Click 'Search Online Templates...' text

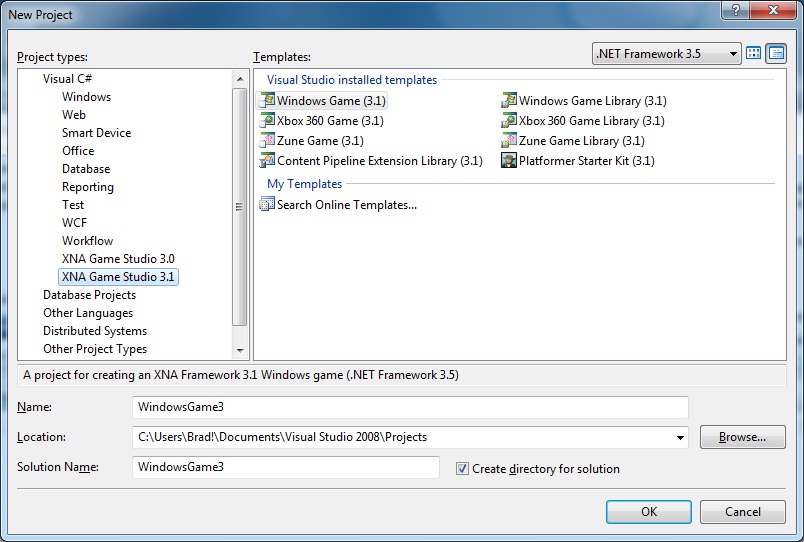(347, 205)
